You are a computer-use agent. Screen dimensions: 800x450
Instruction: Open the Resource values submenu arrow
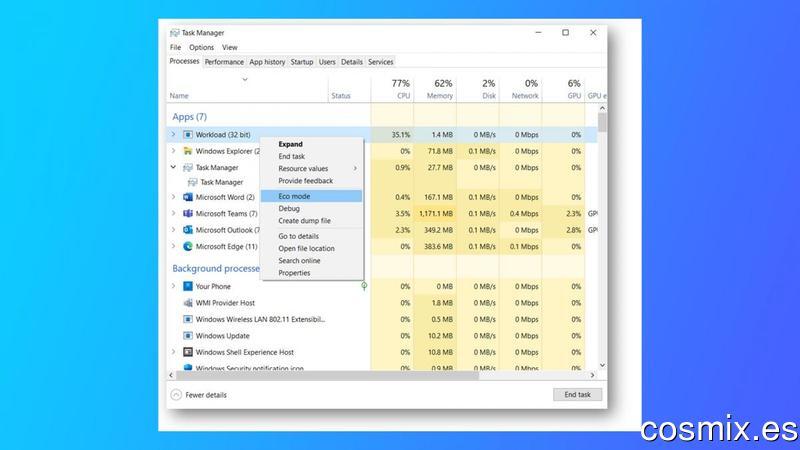click(x=355, y=168)
